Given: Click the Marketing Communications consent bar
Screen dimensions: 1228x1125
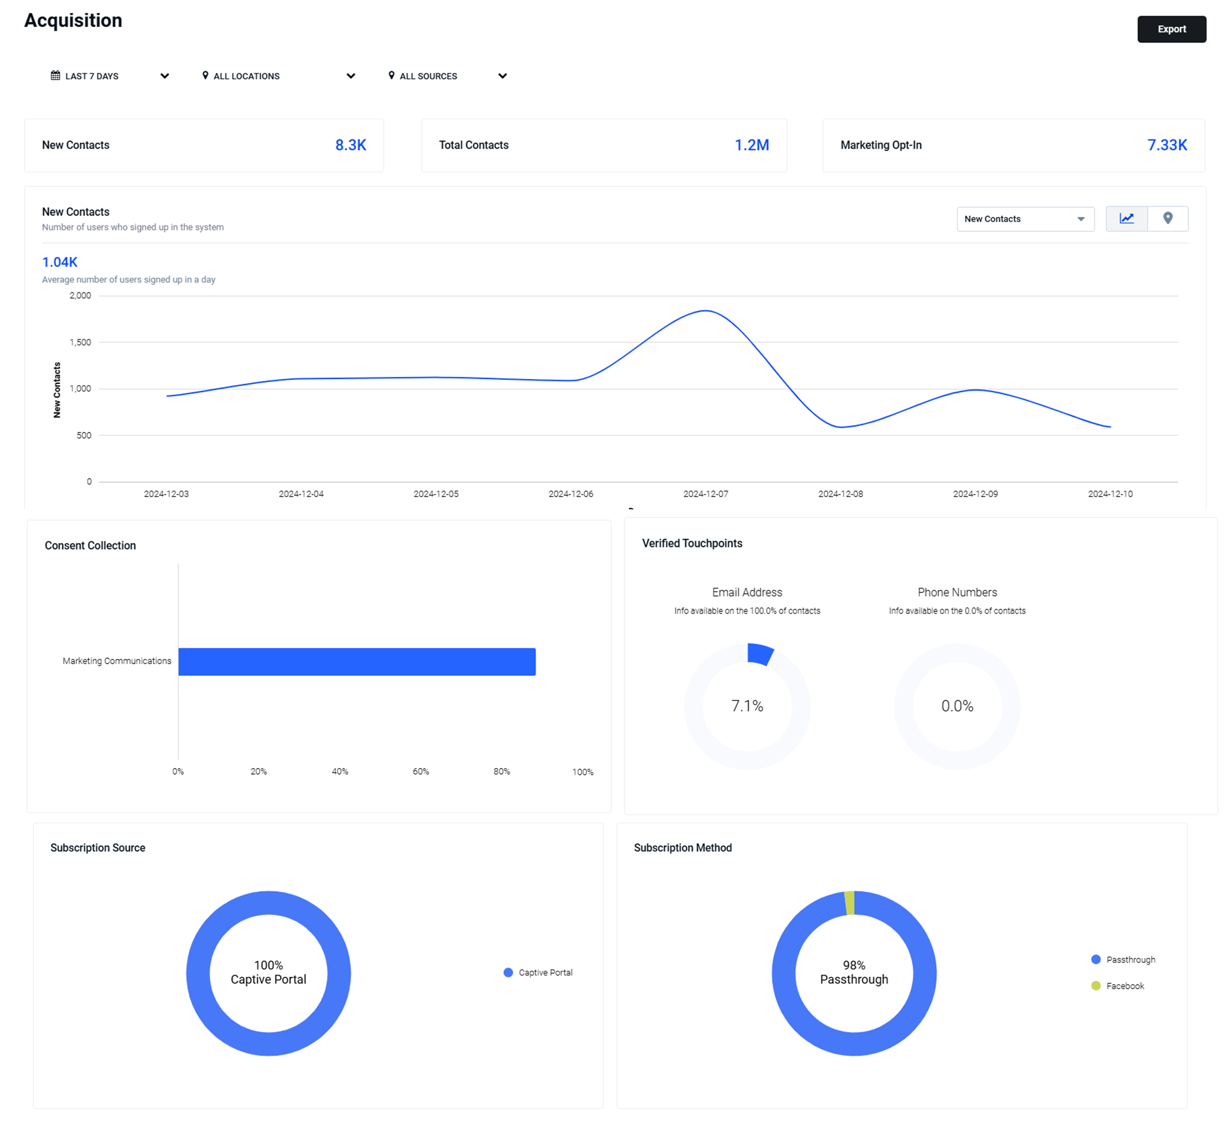Looking at the screenshot, I should point(357,662).
